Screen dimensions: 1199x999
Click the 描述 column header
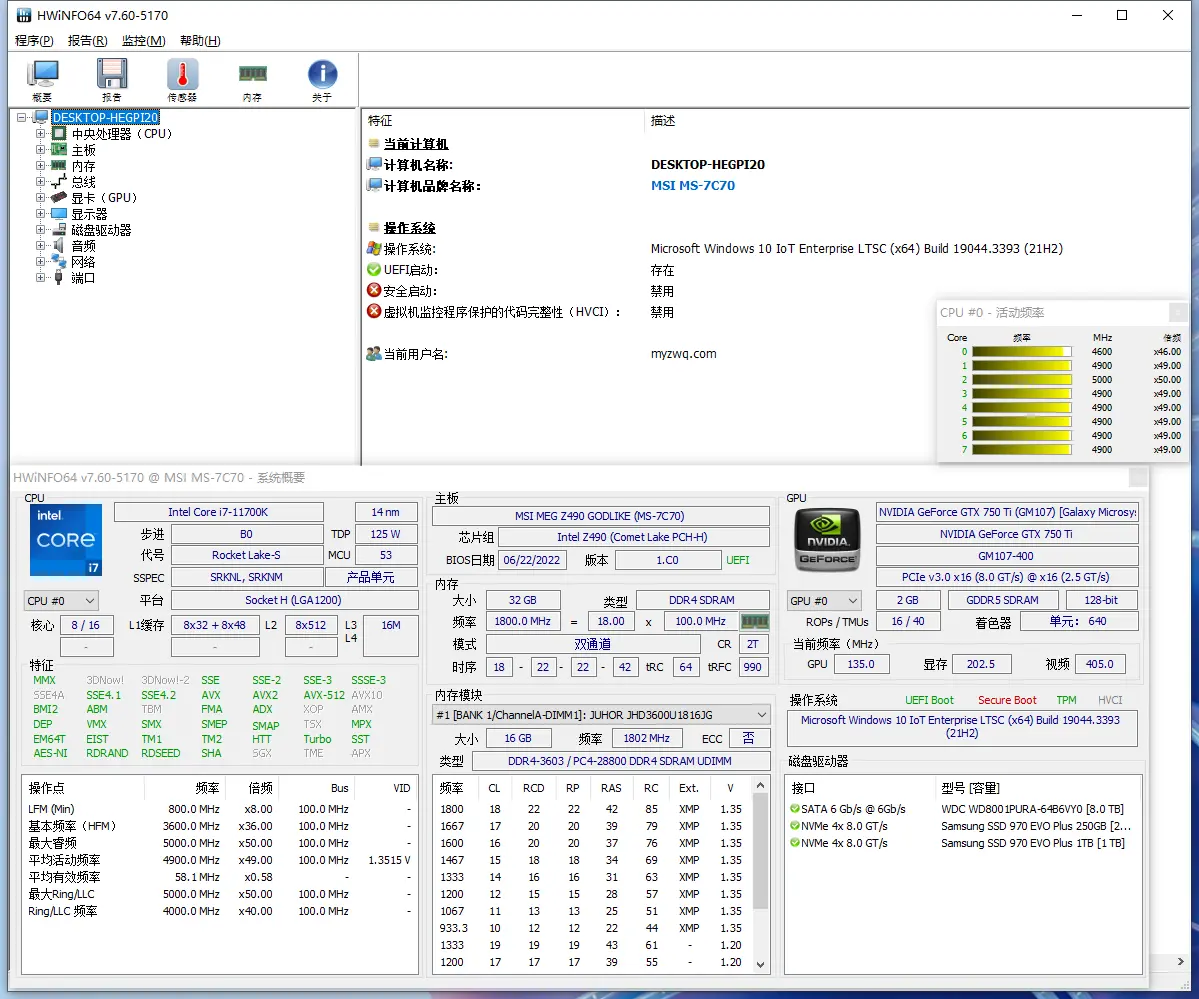(663, 120)
